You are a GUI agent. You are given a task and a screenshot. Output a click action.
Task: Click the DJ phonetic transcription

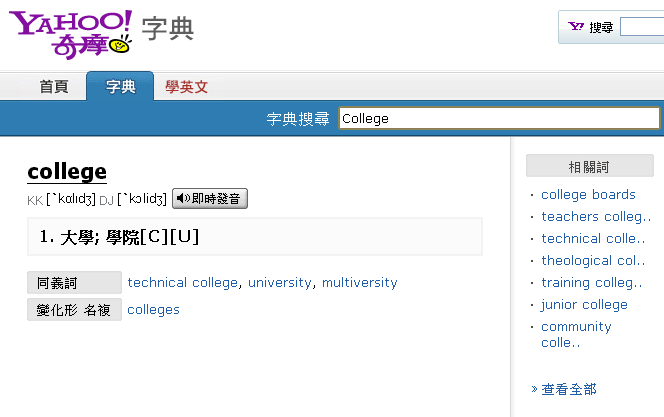coord(142,199)
